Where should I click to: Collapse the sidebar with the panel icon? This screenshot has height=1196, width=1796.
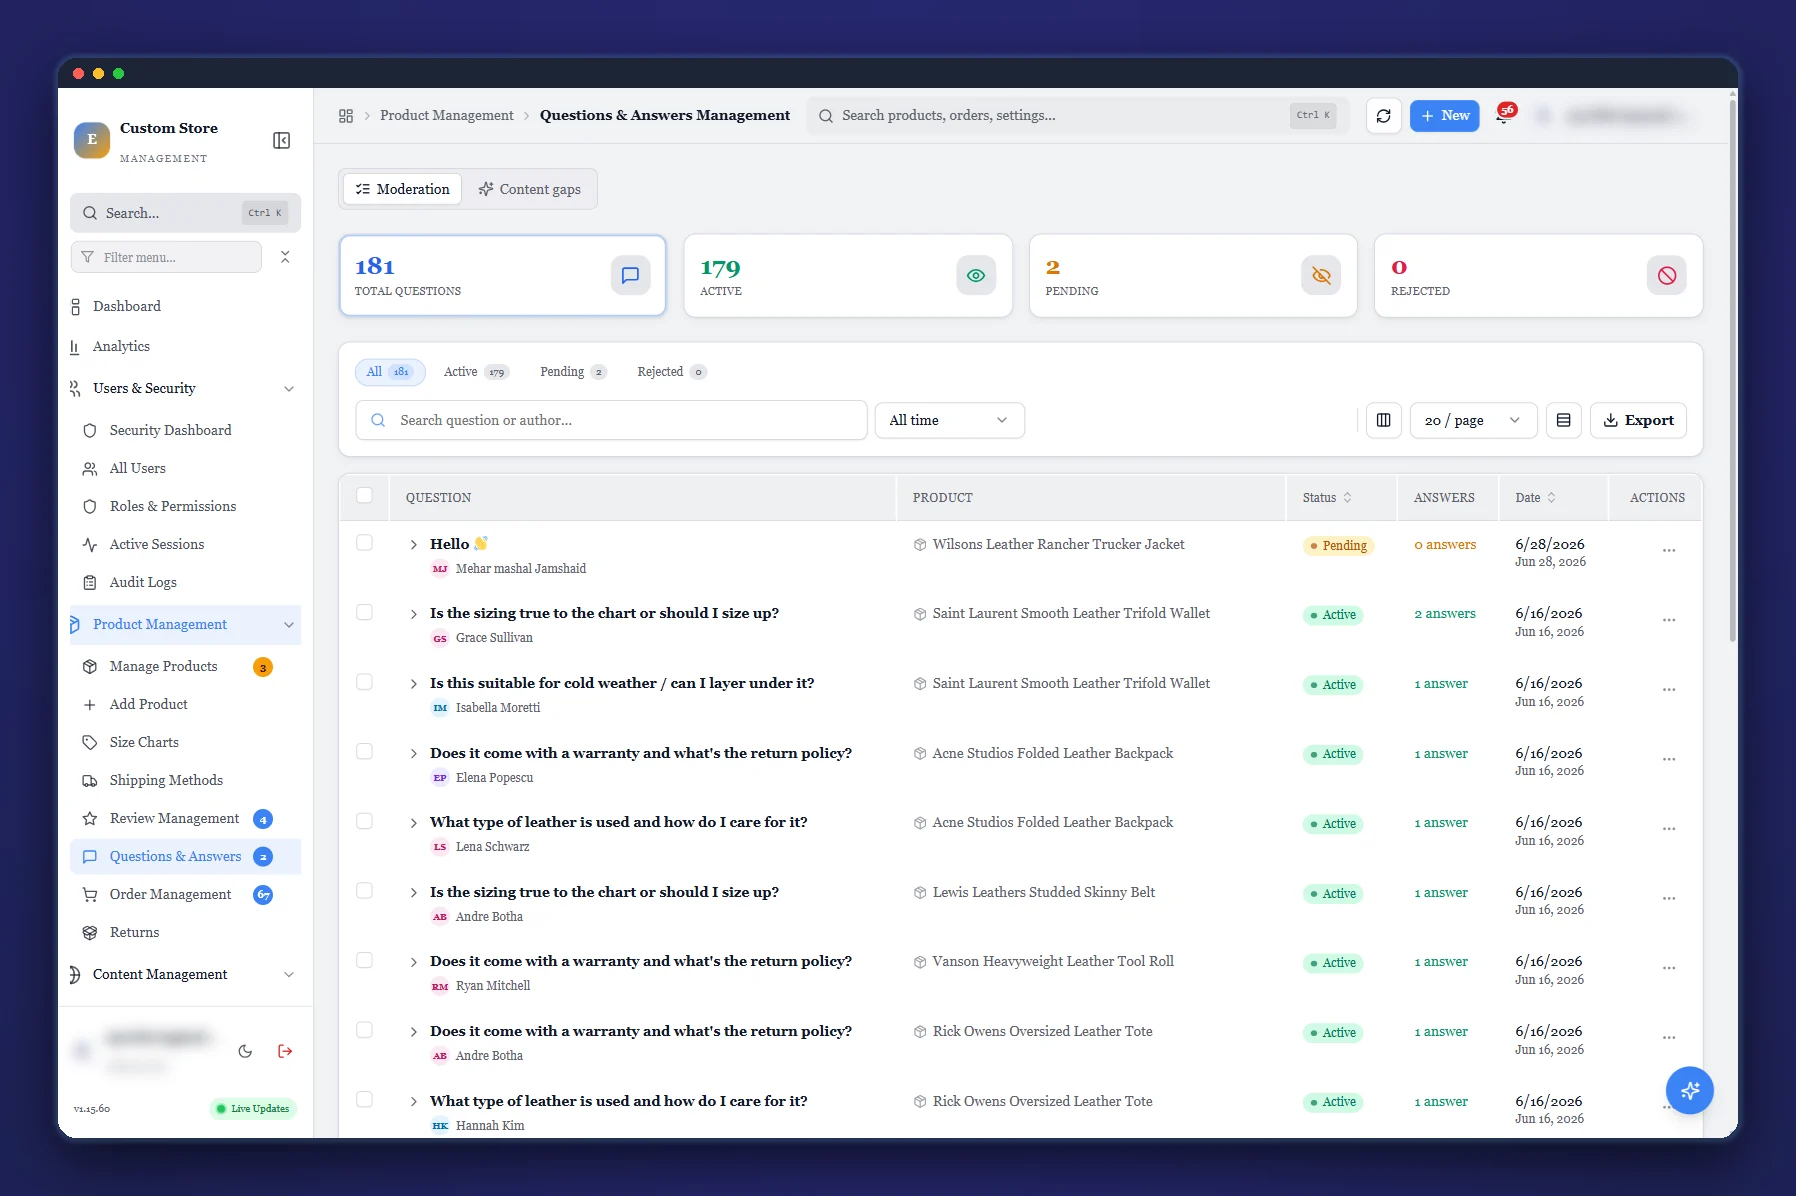pyautogui.click(x=282, y=140)
